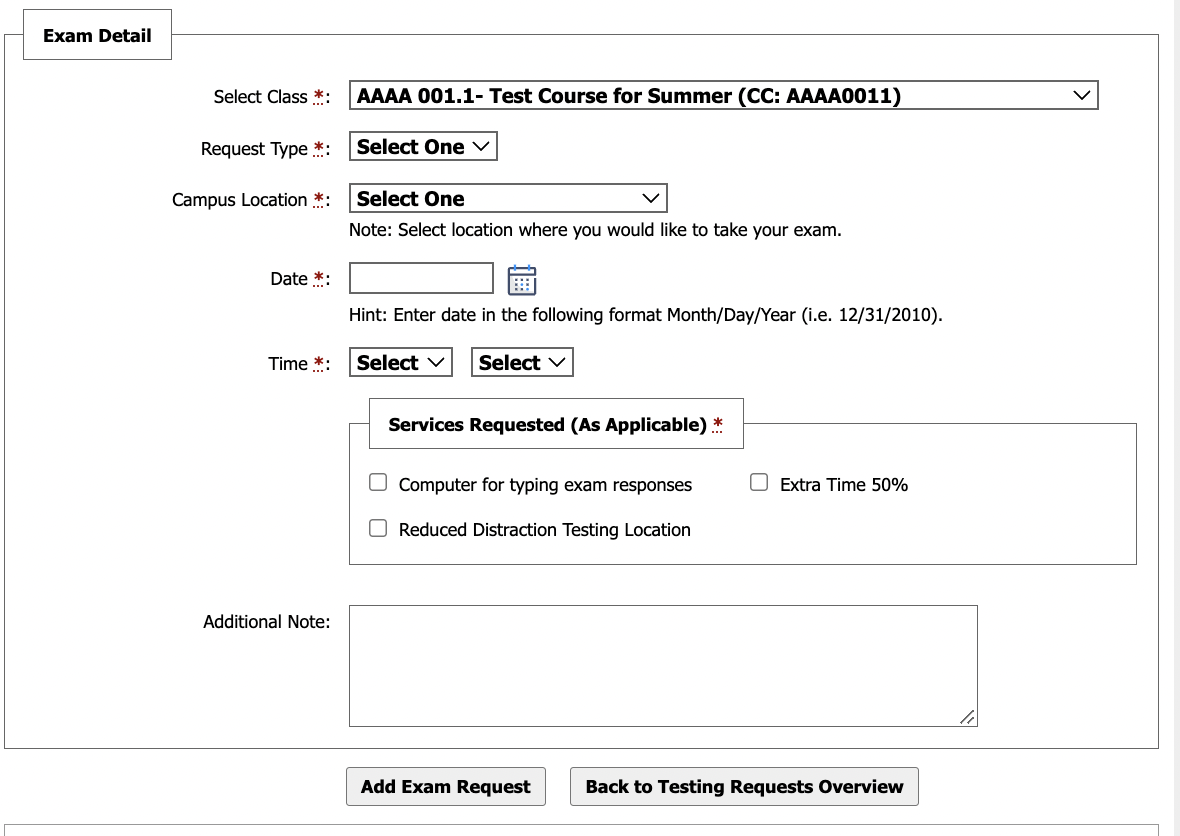
Task: Click the Additional Note label
Action: [266, 622]
